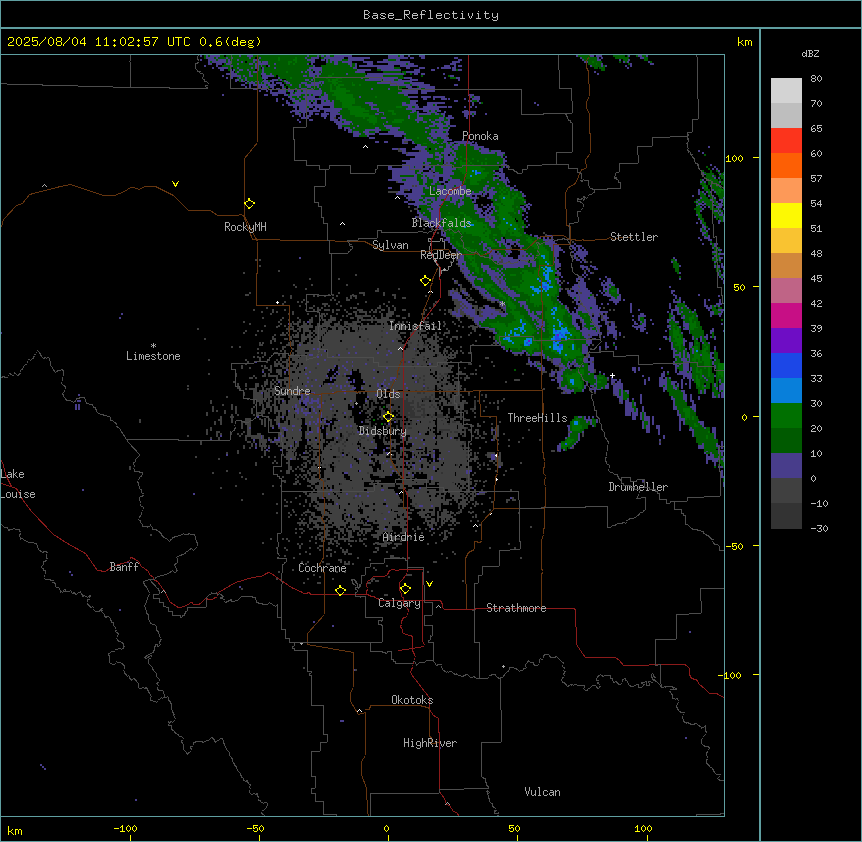Viewport: 862px width, 842px height.
Task: Click the Limestone label
Action: point(153,356)
